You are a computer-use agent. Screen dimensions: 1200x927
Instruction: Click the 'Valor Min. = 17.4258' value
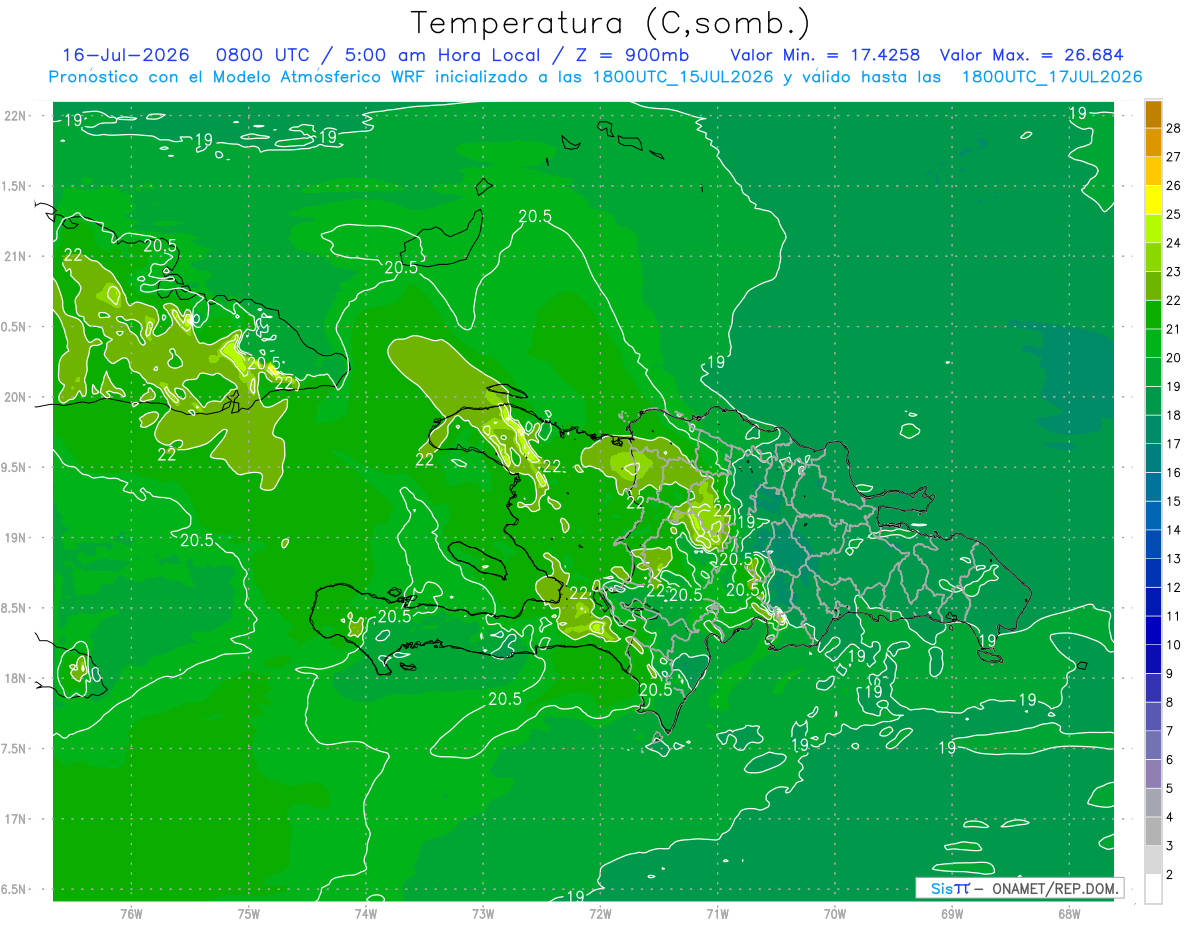(x=825, y=55)
